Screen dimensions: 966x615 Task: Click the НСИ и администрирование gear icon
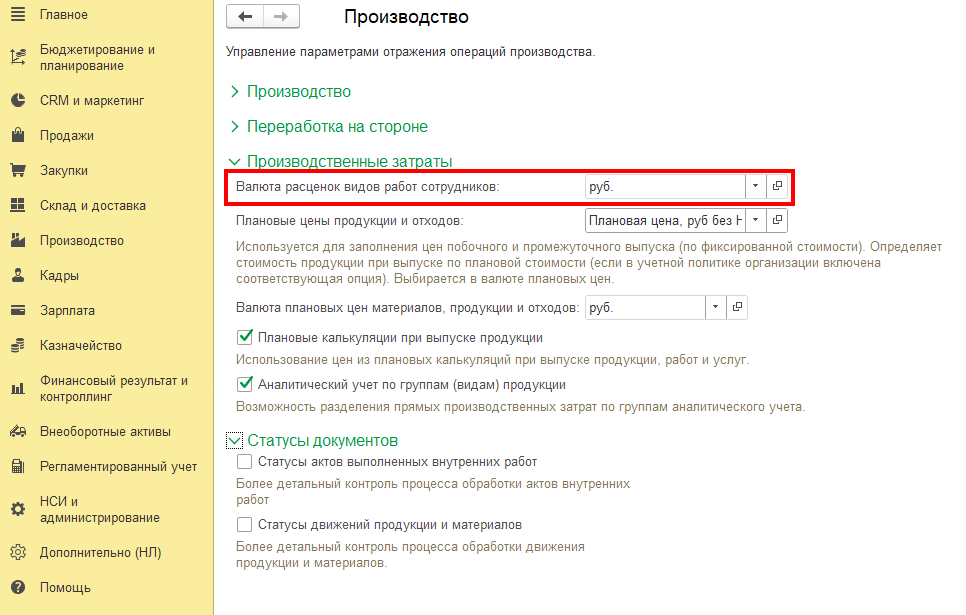(x=18, y=509)
